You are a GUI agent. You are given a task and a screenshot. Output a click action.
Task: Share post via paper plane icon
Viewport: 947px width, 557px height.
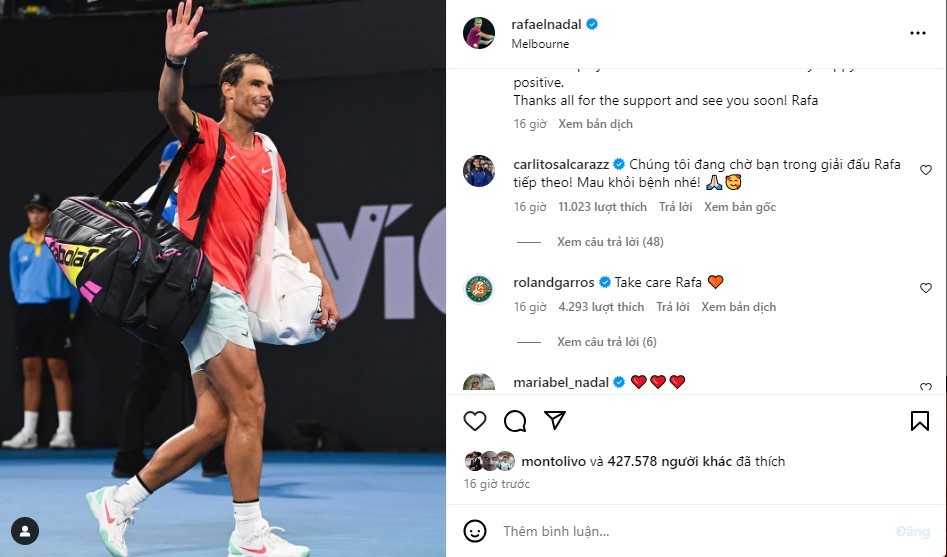pos(554,420)
